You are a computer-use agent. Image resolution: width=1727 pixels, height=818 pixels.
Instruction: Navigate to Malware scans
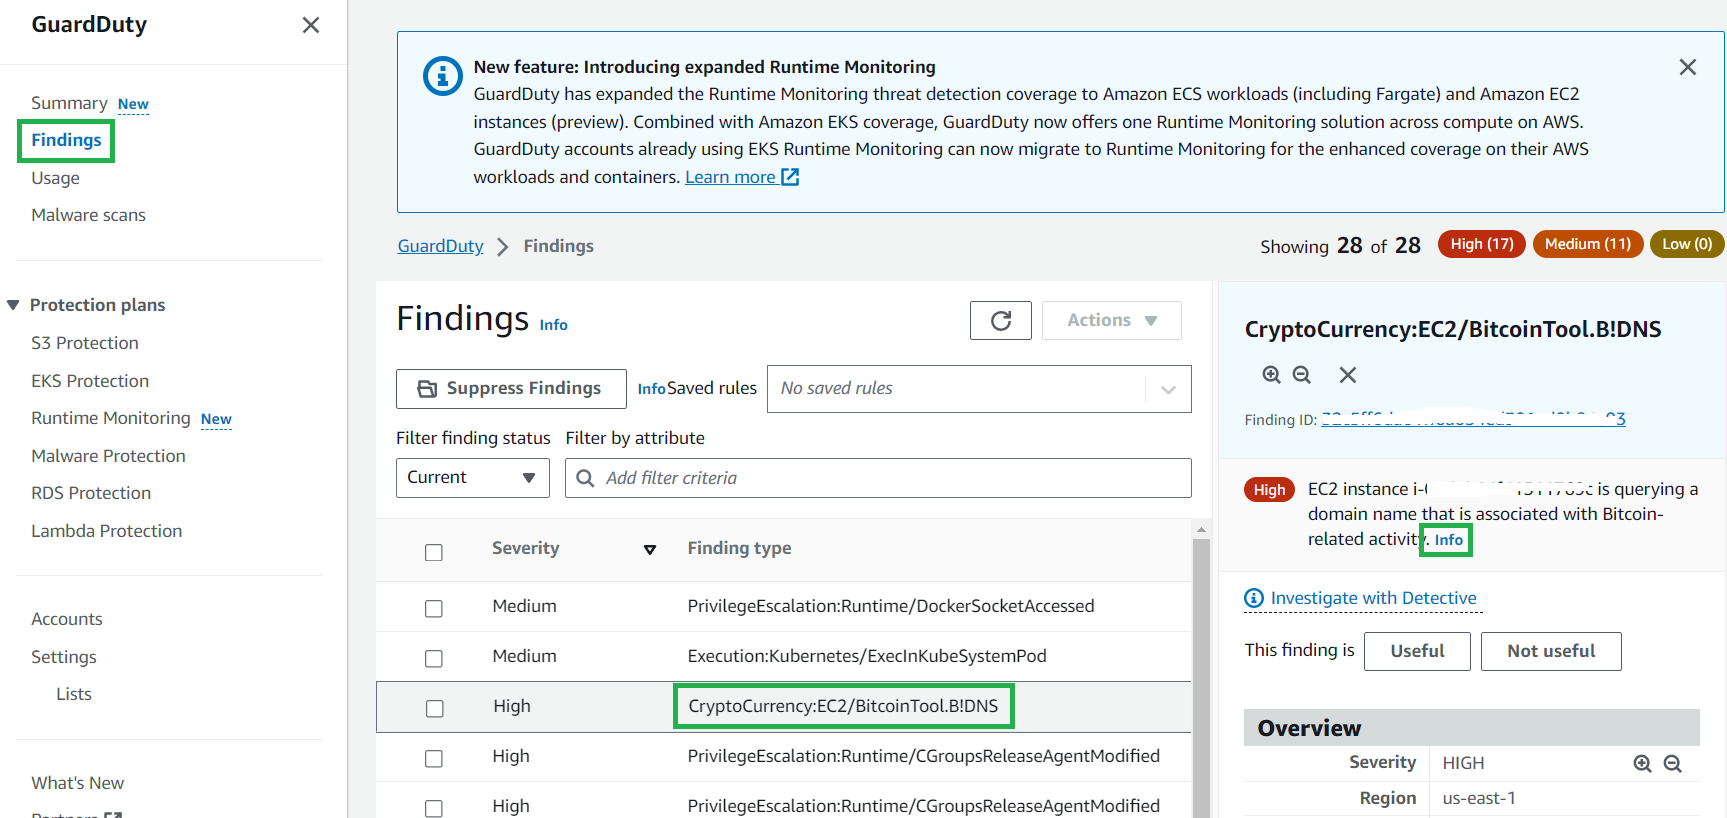[88, 215]
